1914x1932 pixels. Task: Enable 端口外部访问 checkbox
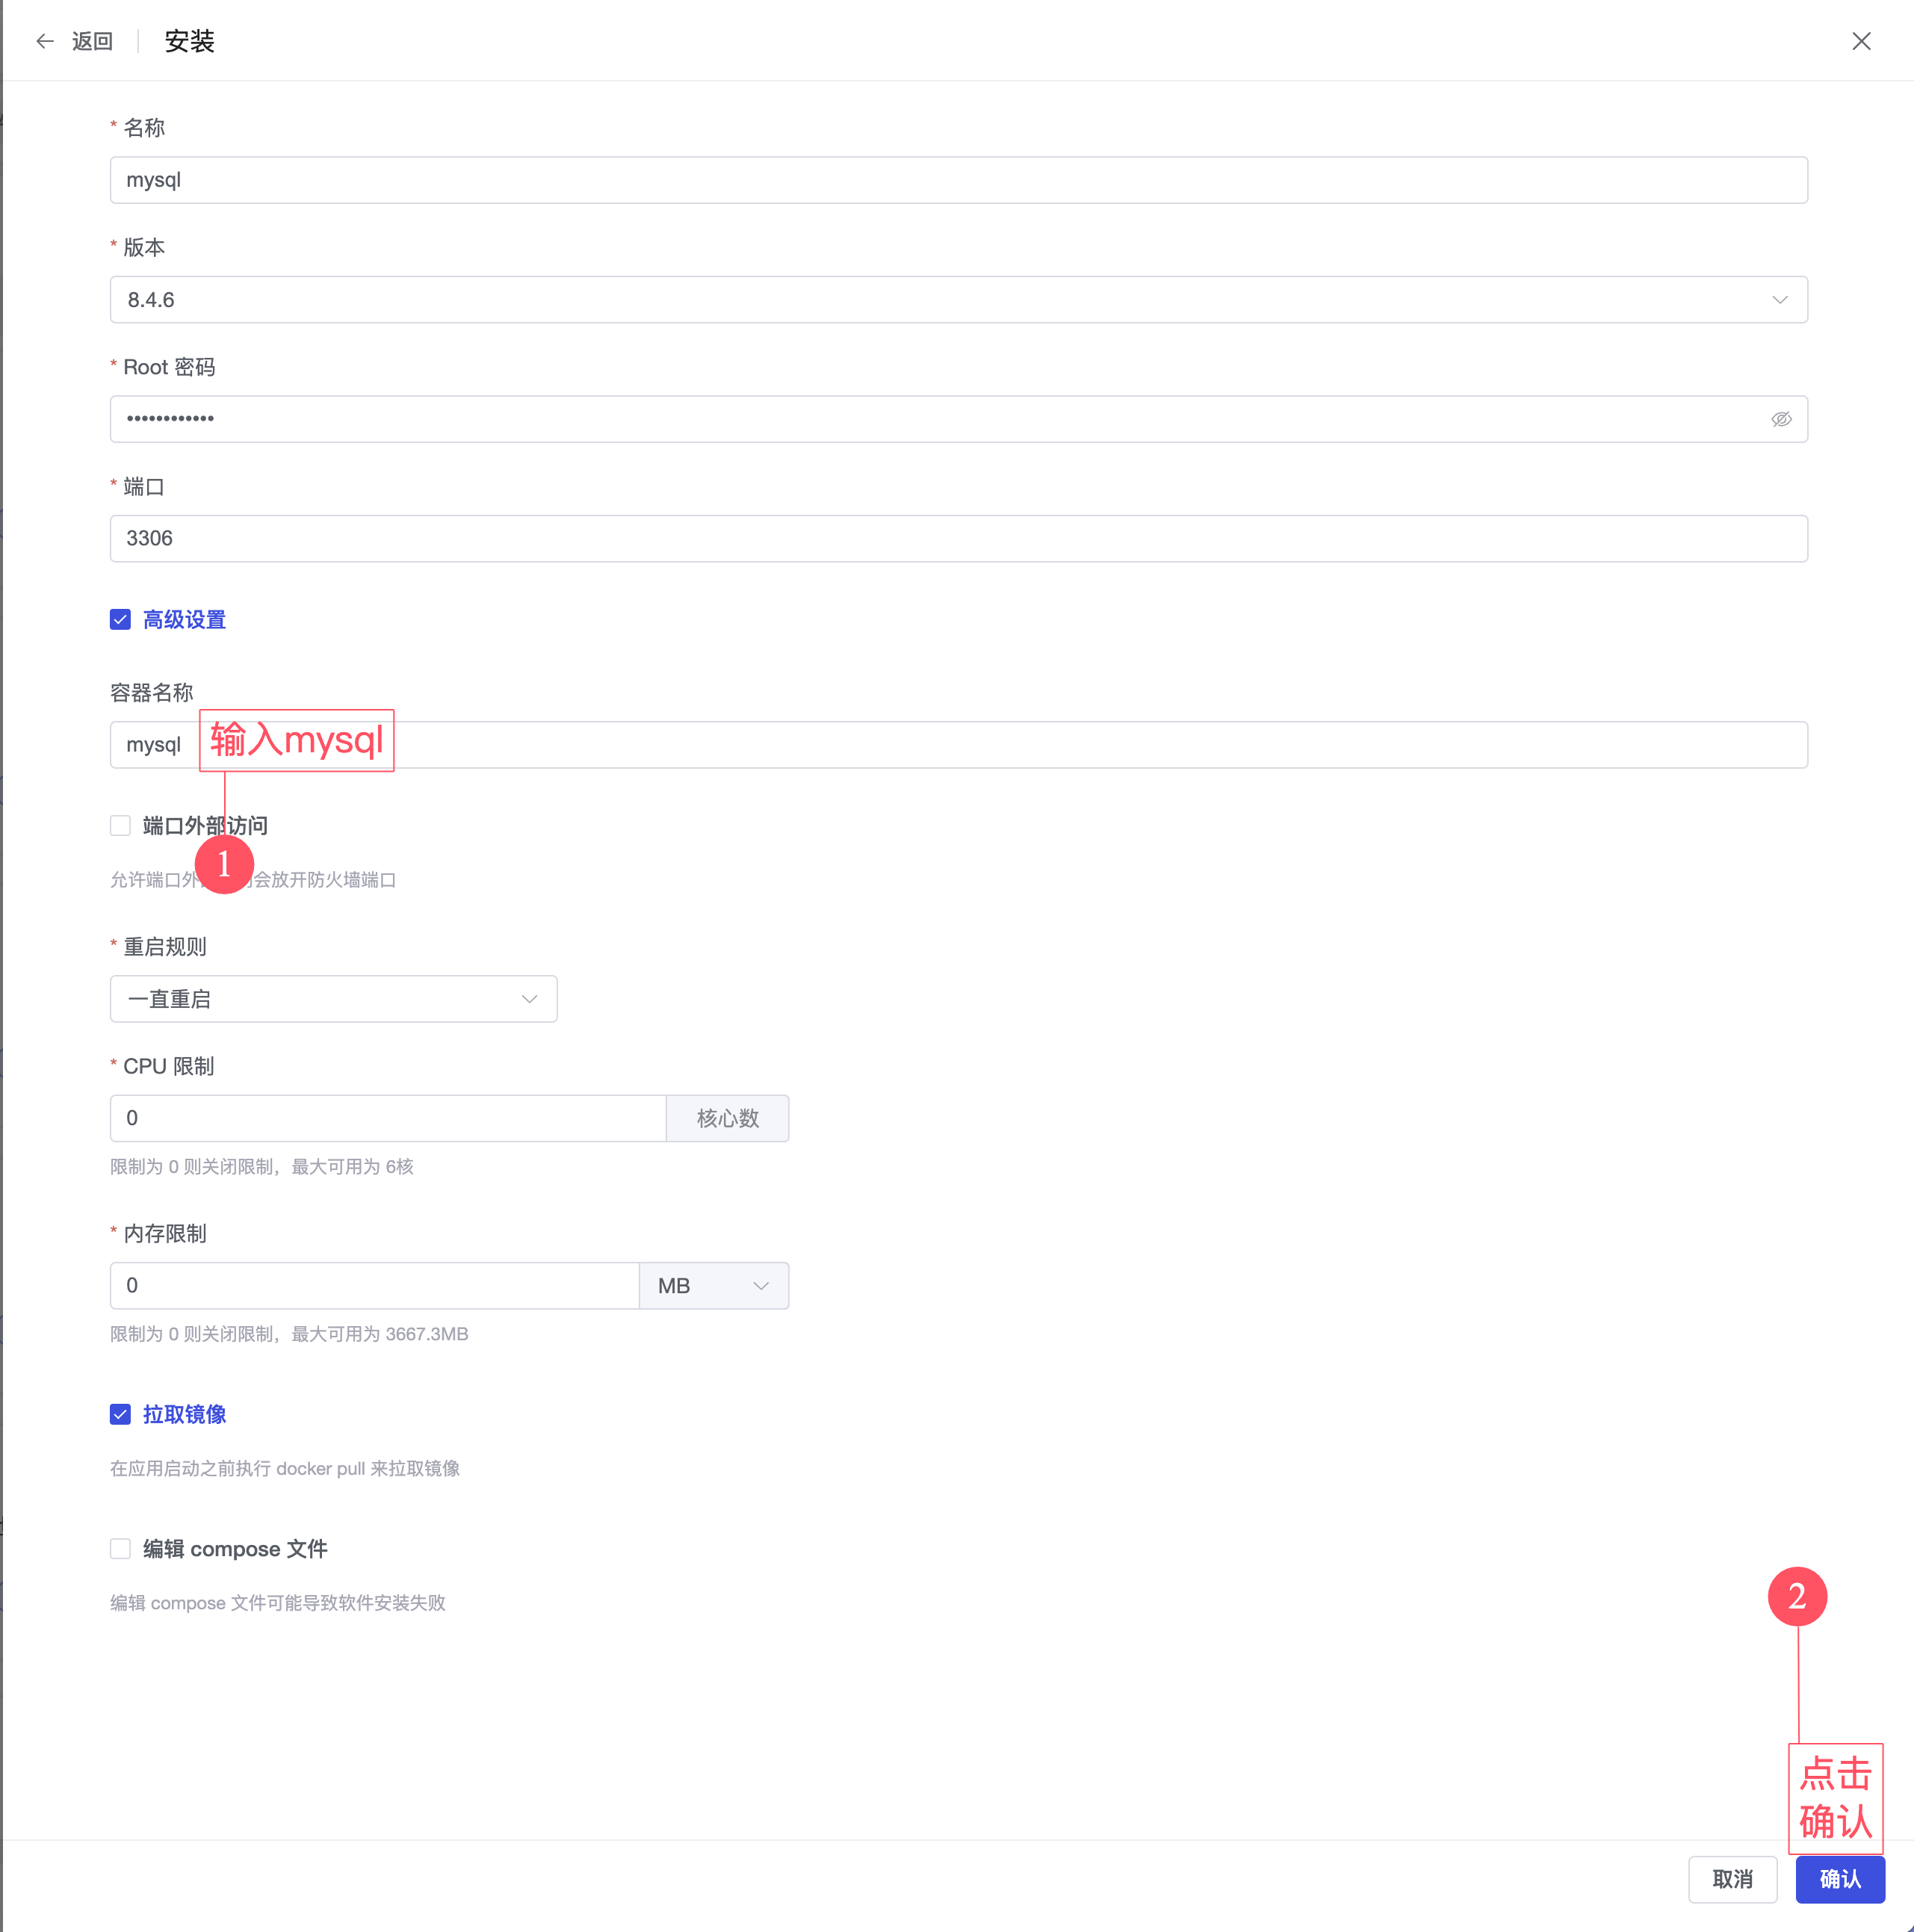pos(120,826)
